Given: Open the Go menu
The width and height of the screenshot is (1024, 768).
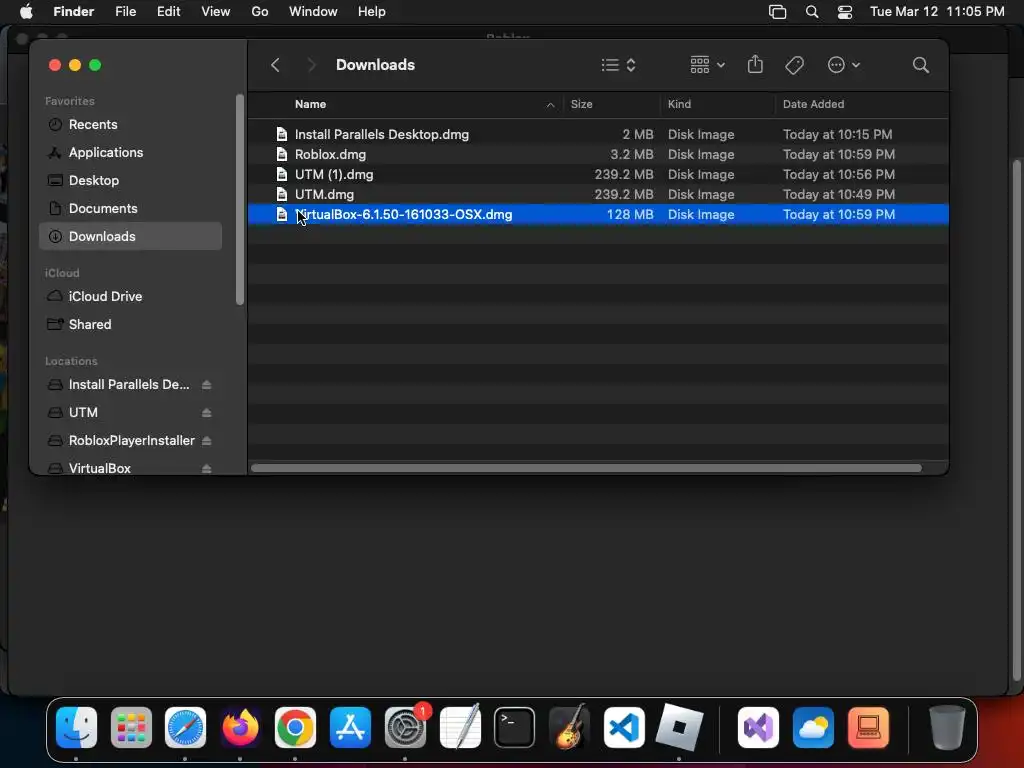Looking at the screenshot, I should pos(260,12).
